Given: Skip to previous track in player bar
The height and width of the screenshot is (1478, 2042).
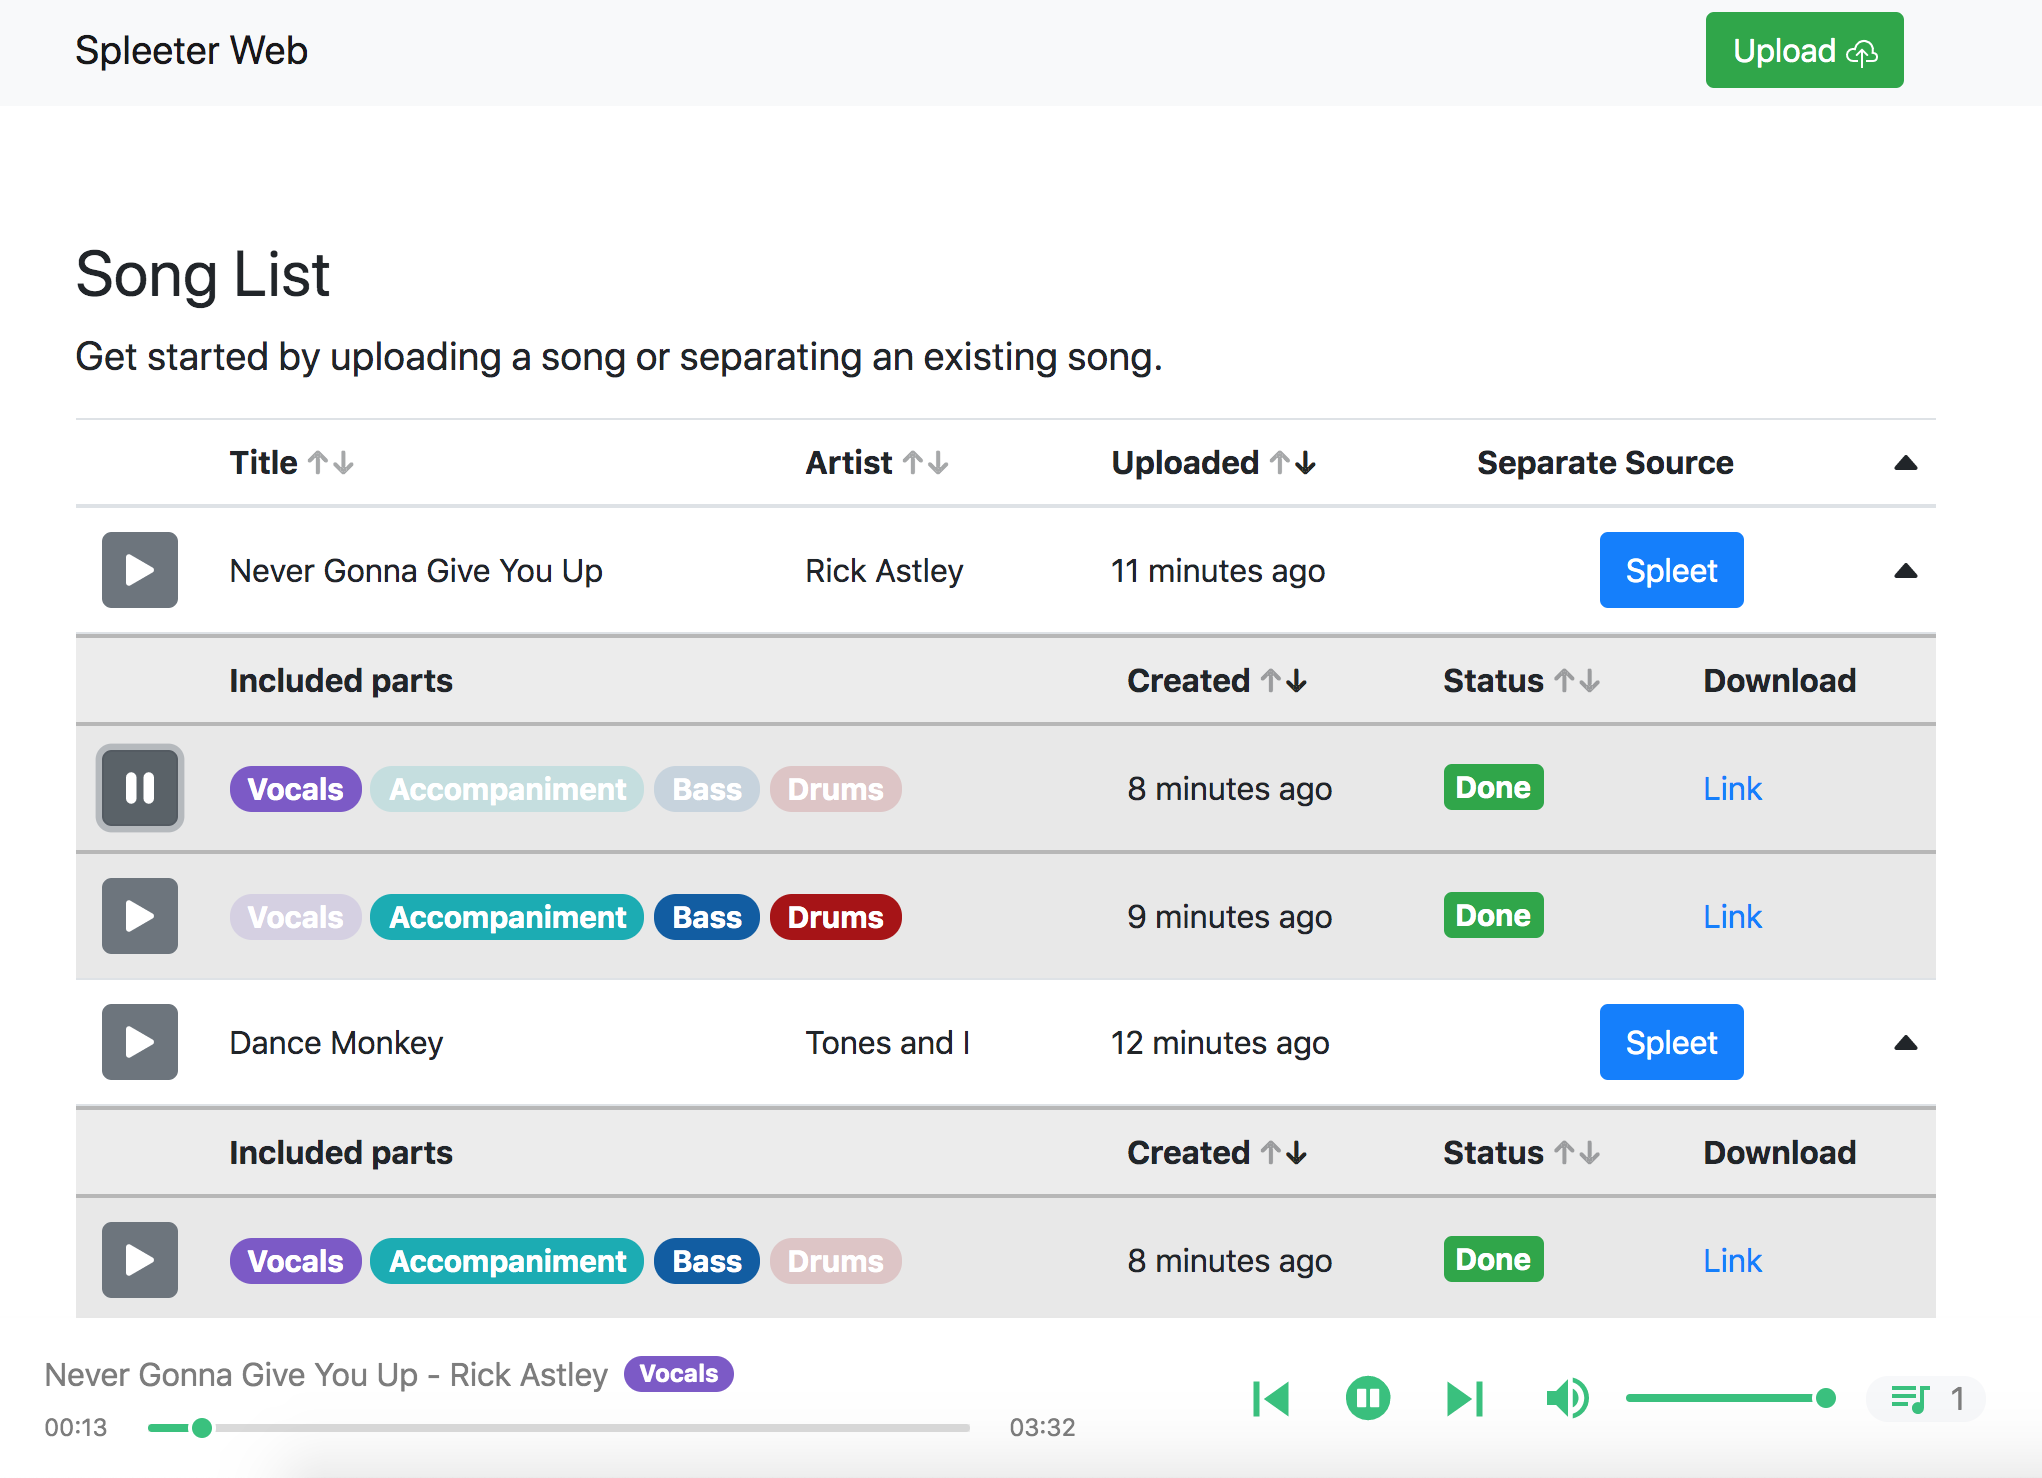Looking at the screenshot, I should pyautogui.click(x=1270, y=1398).
